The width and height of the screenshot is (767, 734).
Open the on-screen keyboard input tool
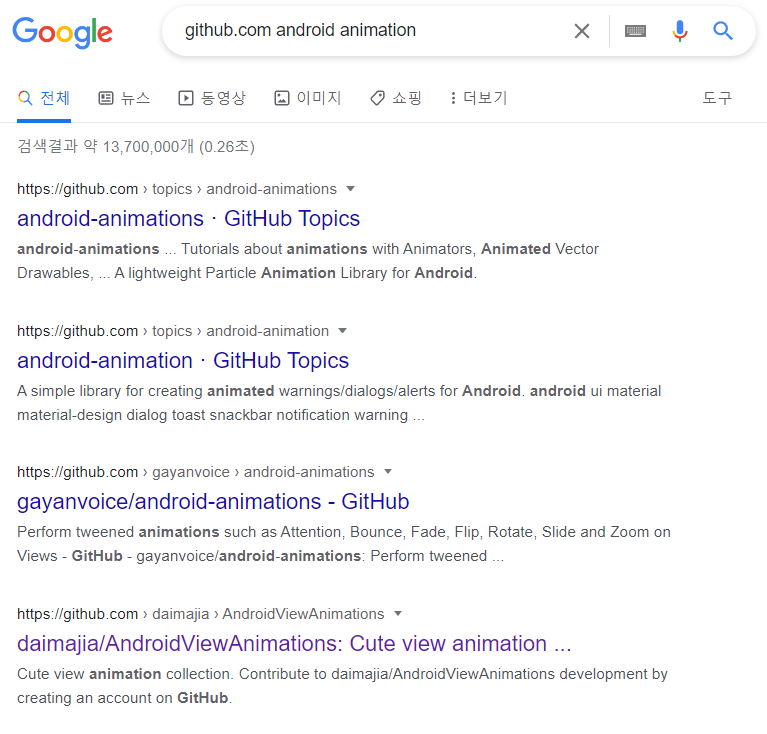click(x=635, y=31)
